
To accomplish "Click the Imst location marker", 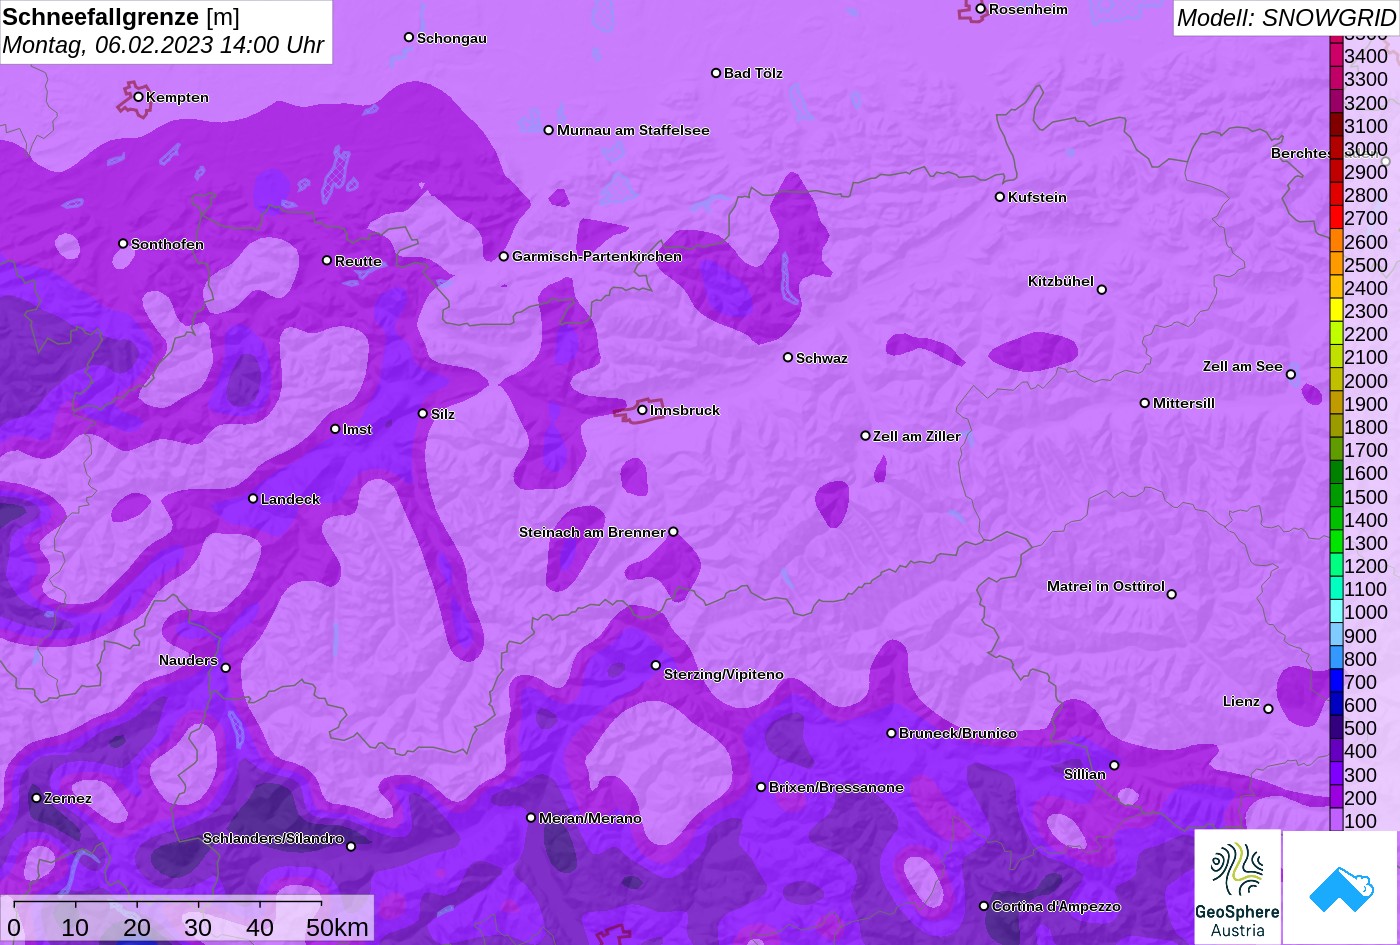I will click(335, 429).
